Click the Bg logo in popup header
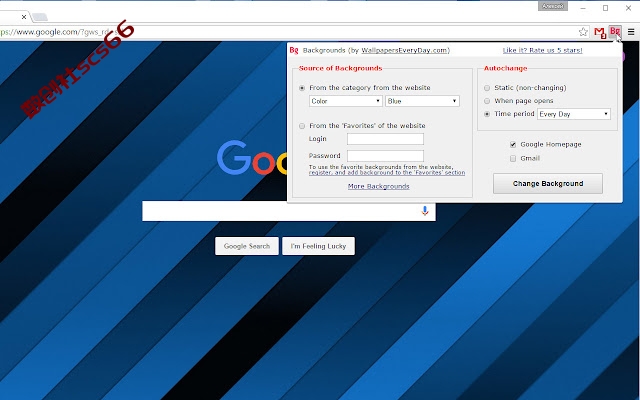The height and width of the screenshot is (400, 640). [x=294, y=50]
